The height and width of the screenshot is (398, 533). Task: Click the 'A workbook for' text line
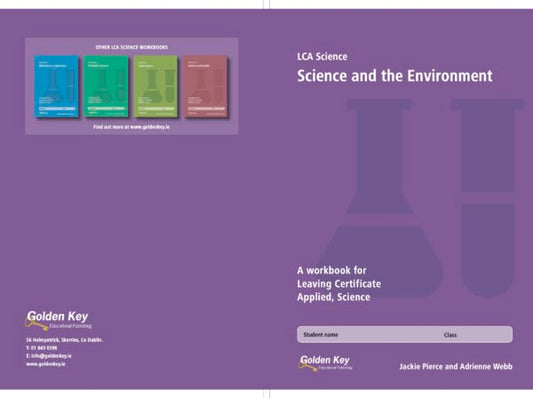[332, 271]
